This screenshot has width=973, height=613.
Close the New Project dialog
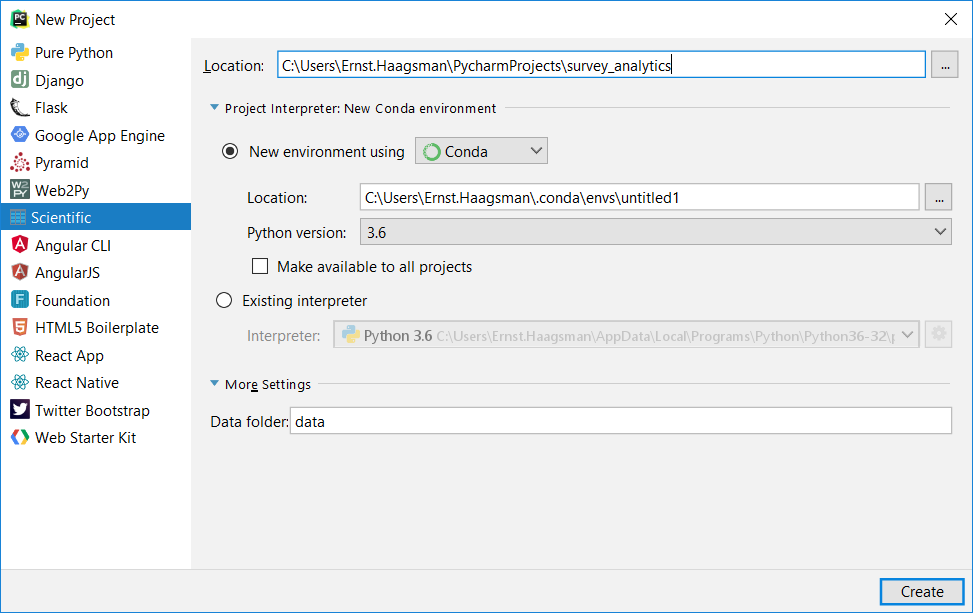(x=950, y=19)
